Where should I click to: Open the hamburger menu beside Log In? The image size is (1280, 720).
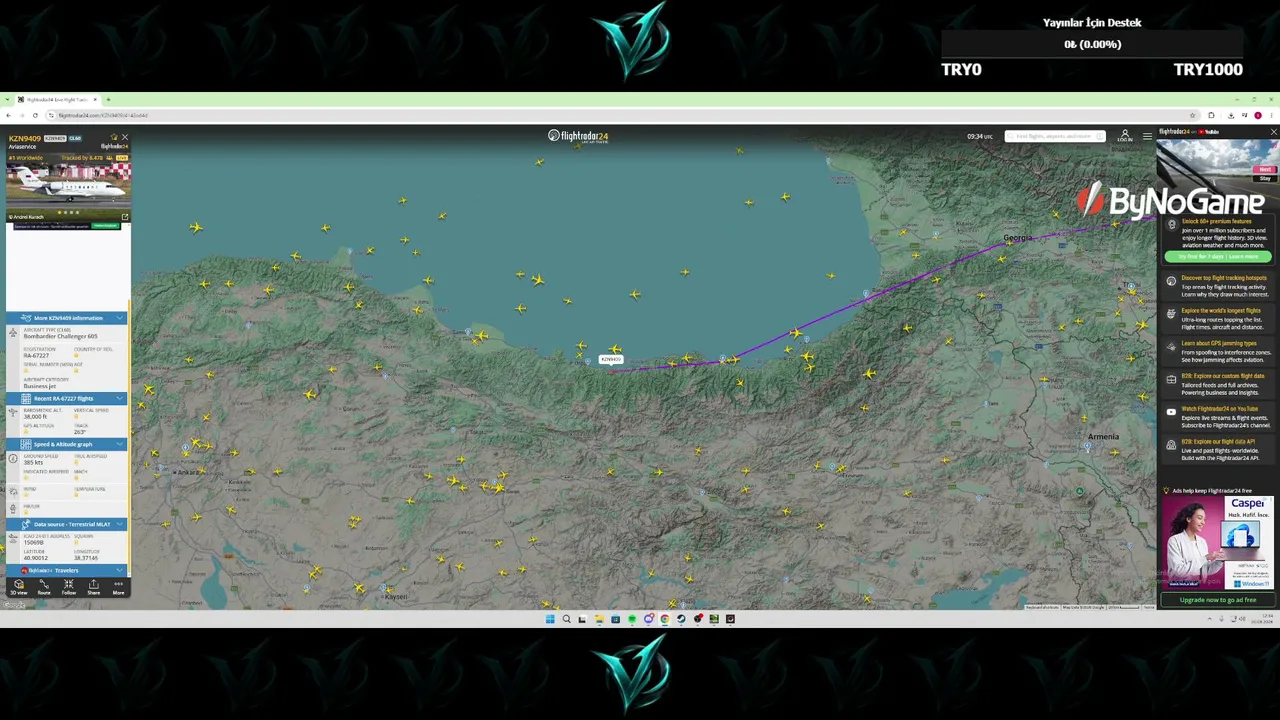[1147, 136]
